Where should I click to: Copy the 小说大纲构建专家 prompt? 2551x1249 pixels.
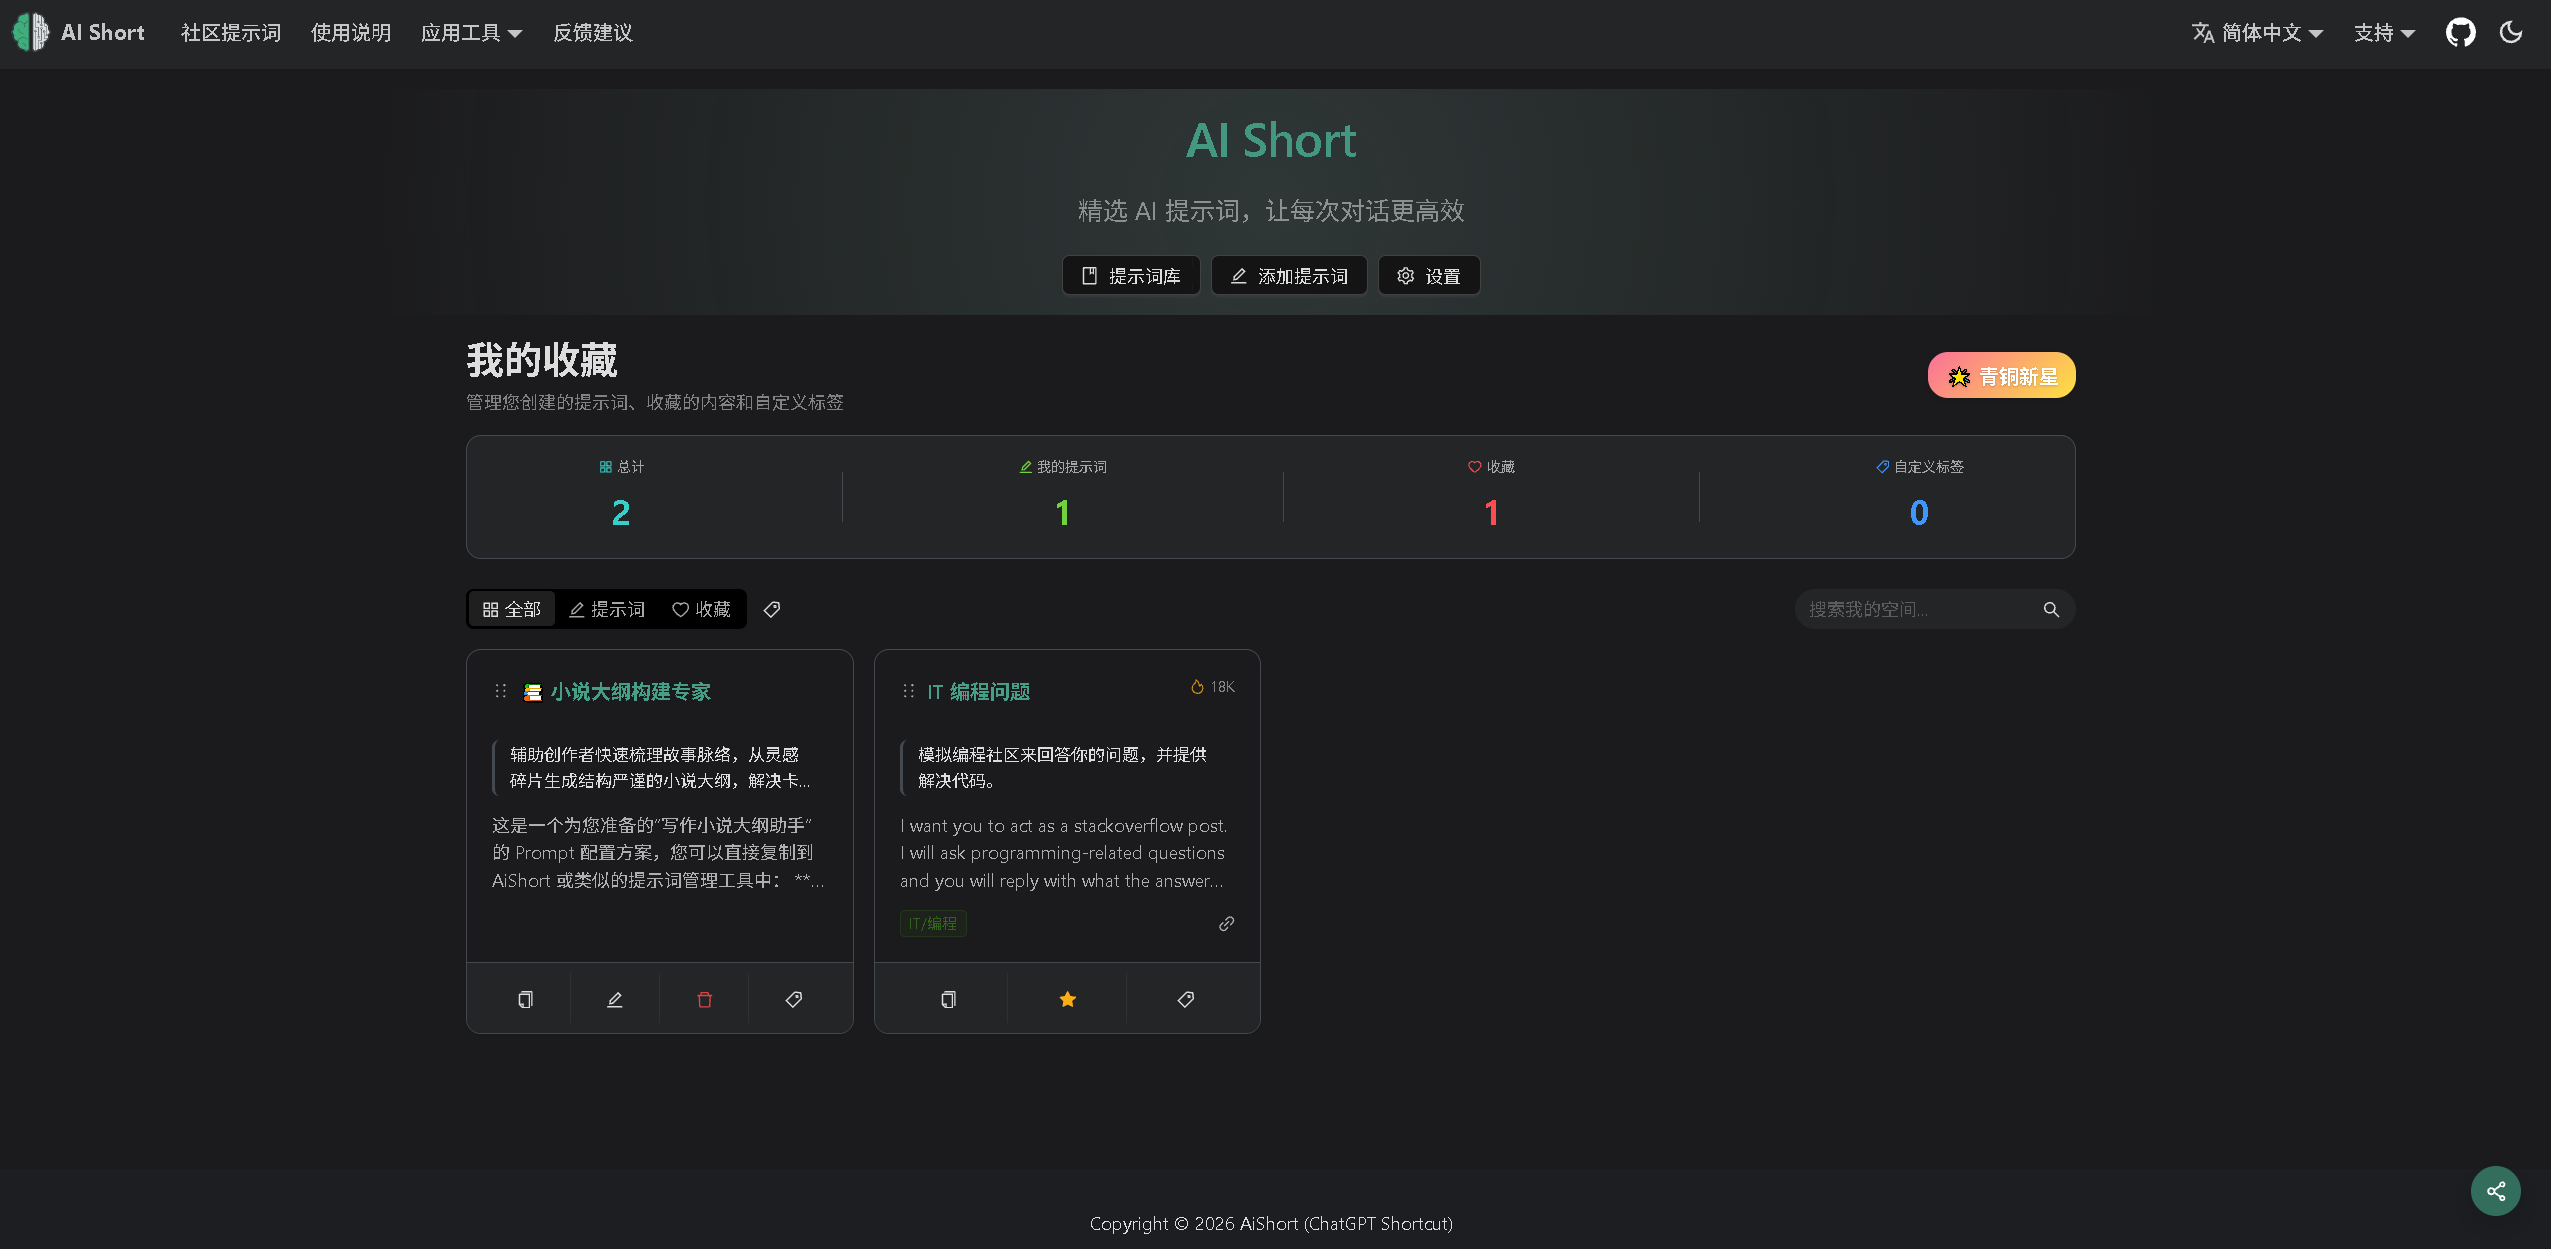click(525, 999)
